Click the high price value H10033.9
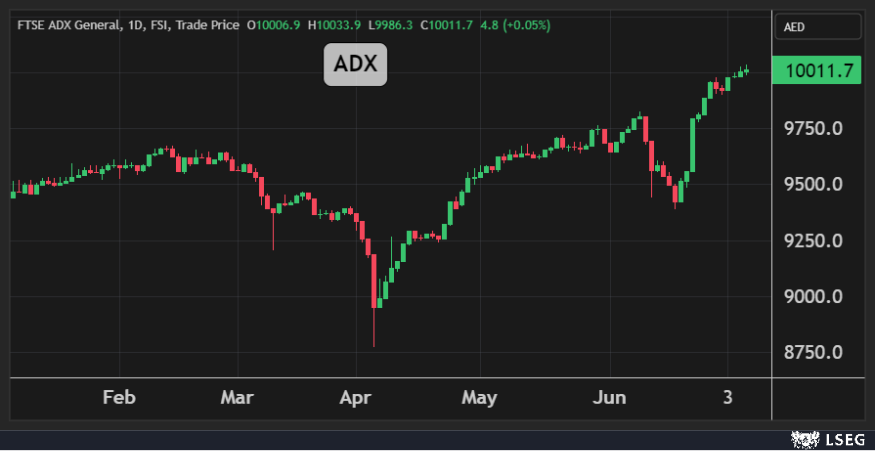 [337, 24]
